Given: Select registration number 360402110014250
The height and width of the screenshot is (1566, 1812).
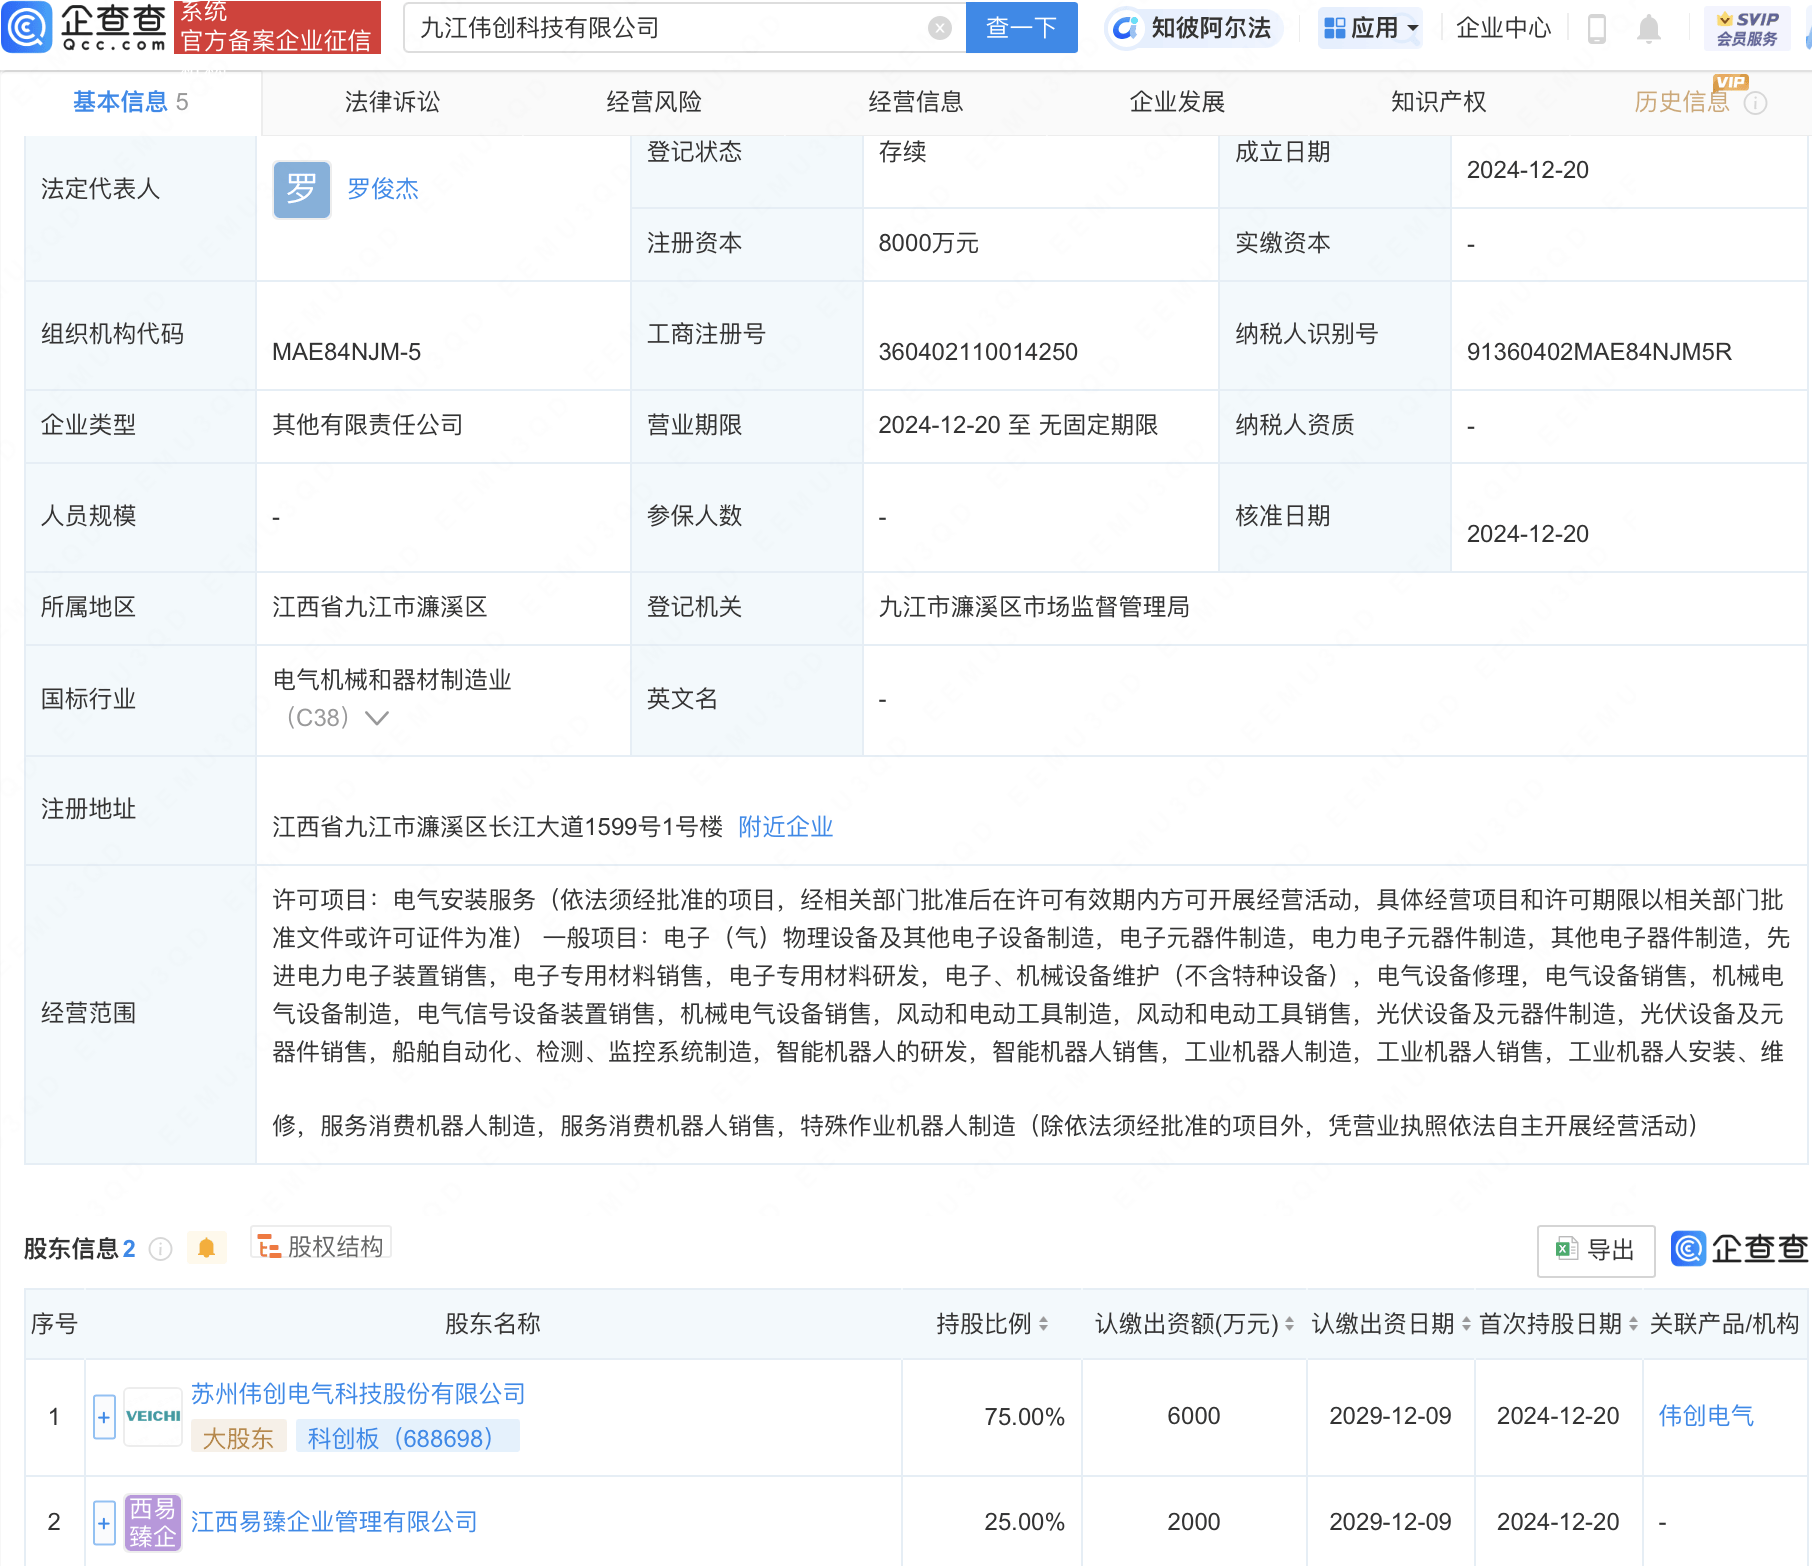Looking at the screenshot, I should coord(978,352).
